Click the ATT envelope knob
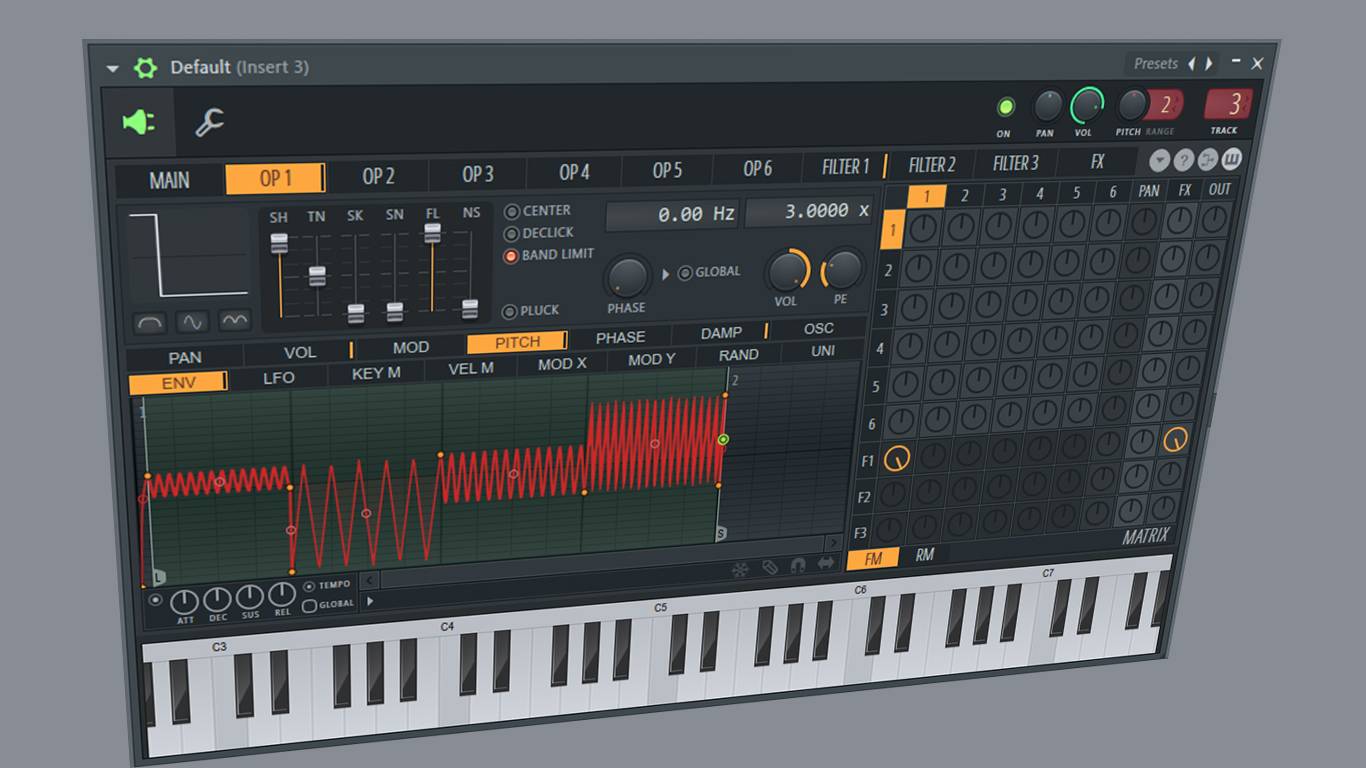1366x768 pixels. [185, 602]
